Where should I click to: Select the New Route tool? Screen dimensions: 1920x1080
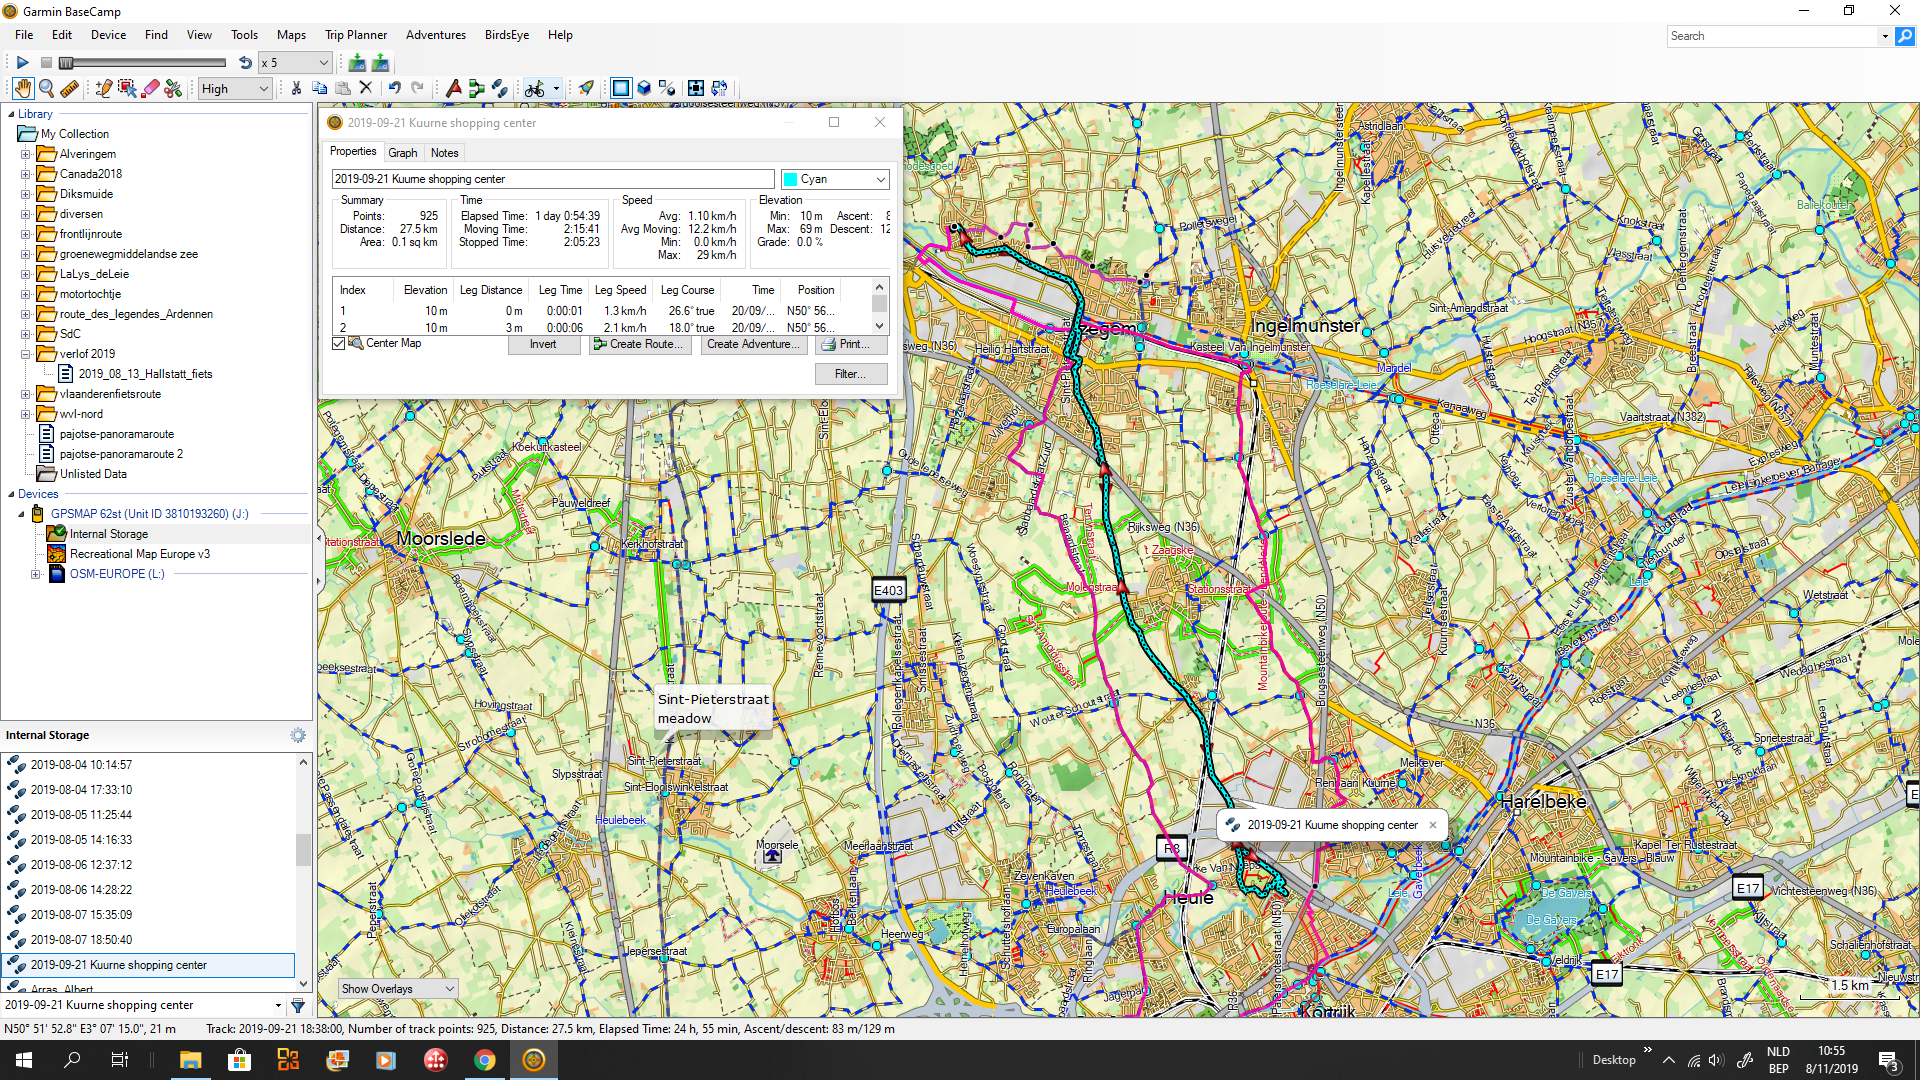click(x=476, y=88)
